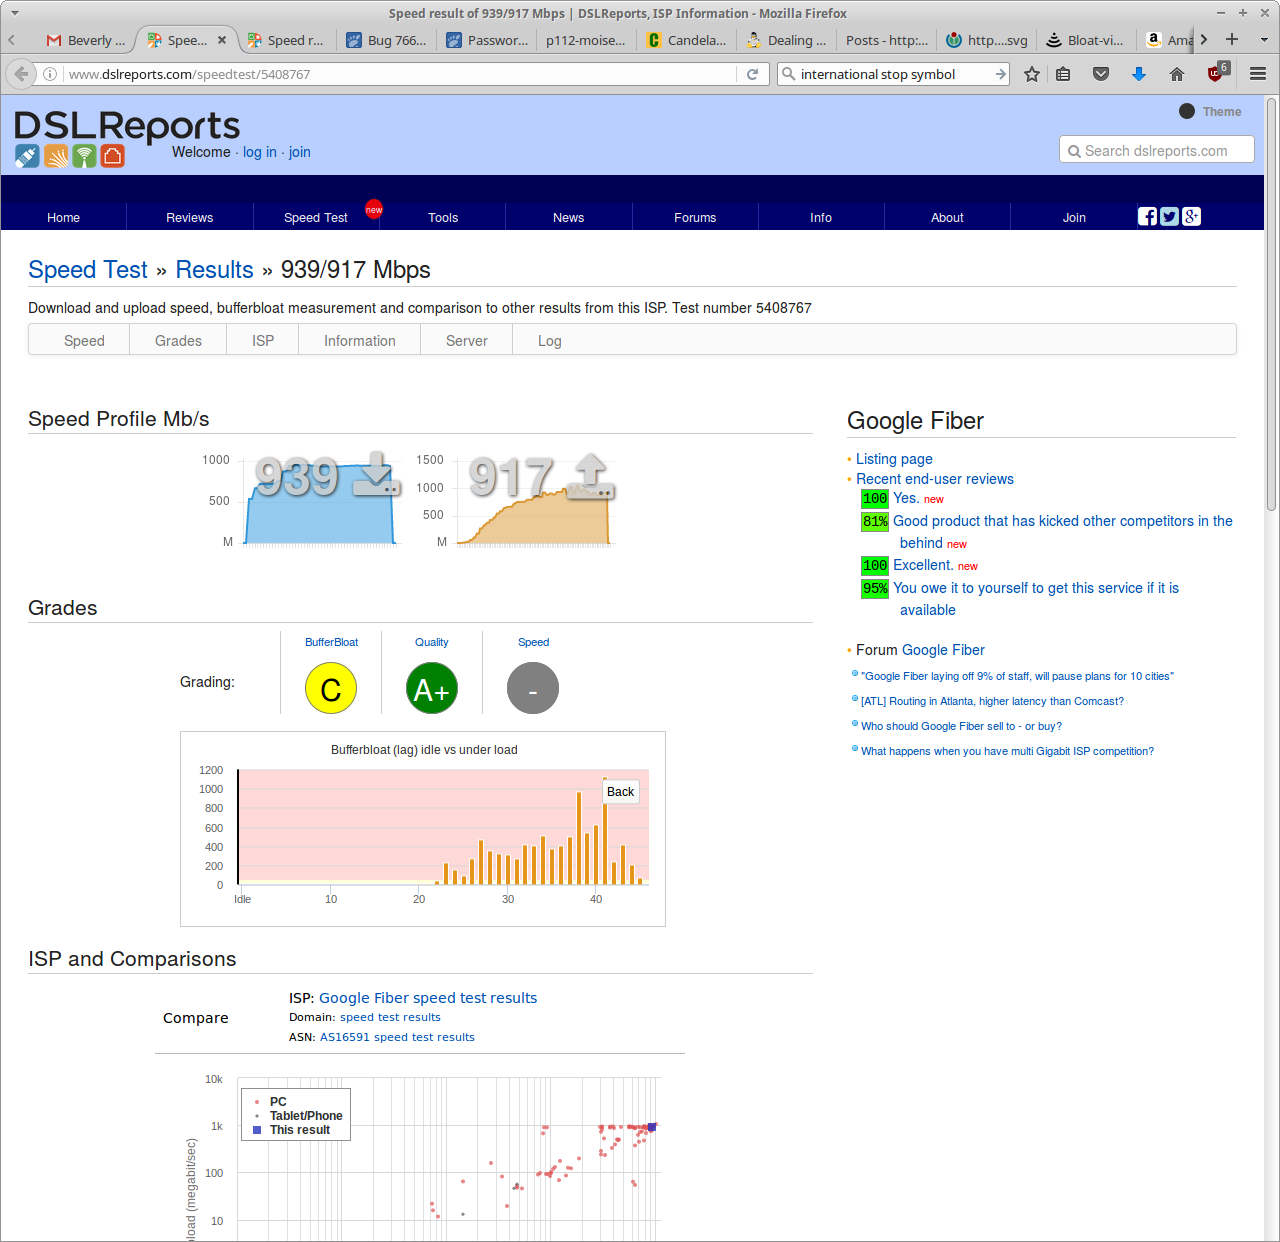
Task: Click the green wifi icon under logo
Action: tap(84, 156)
